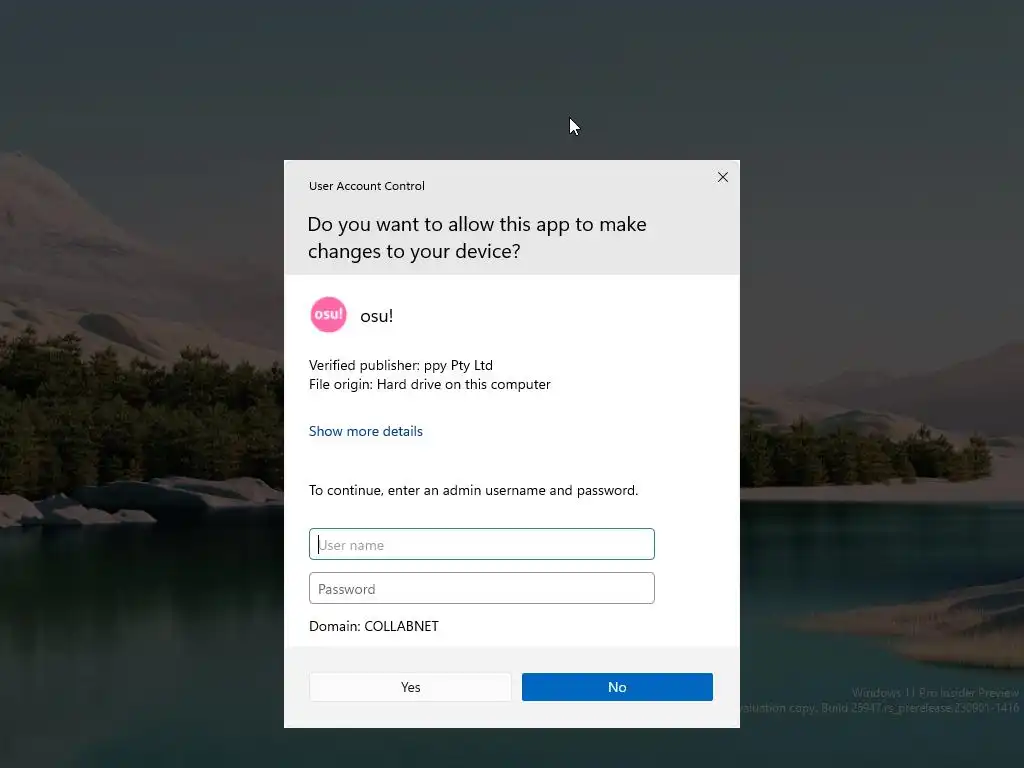Close the User Account Control dialog

click(x=722, y=177)
